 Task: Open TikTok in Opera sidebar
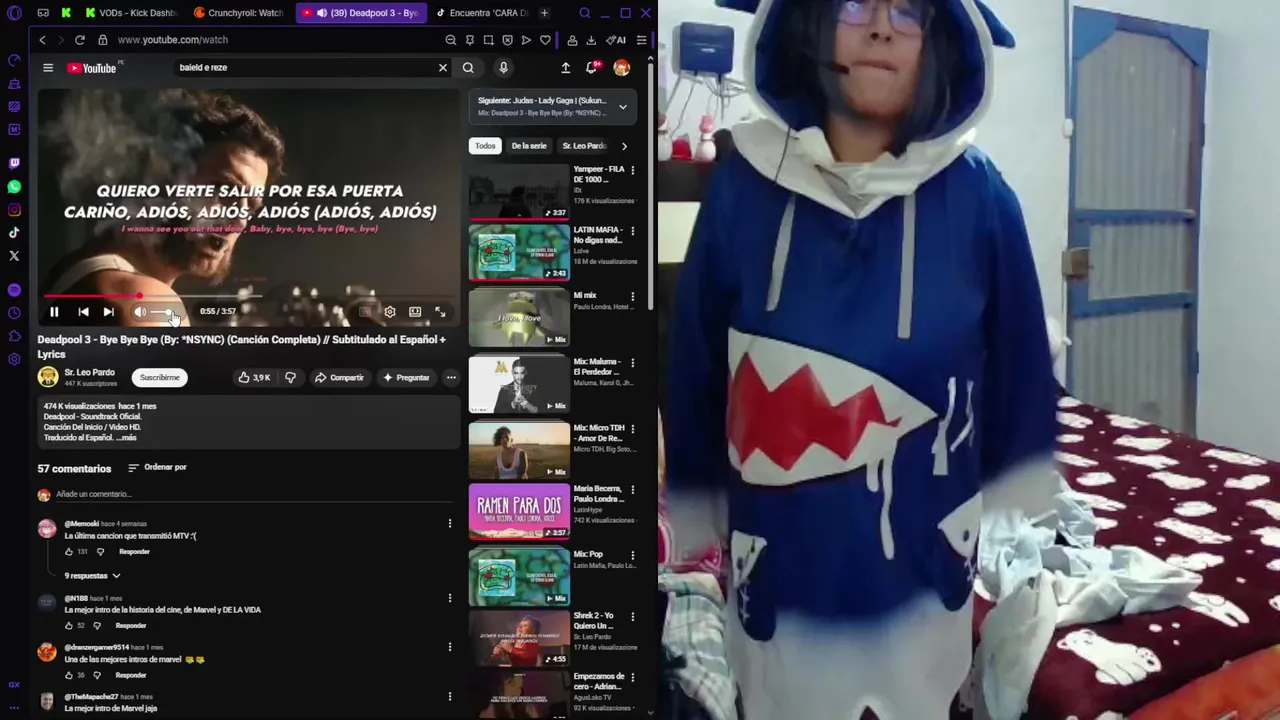pyautogui.click(x=14, y=233)
